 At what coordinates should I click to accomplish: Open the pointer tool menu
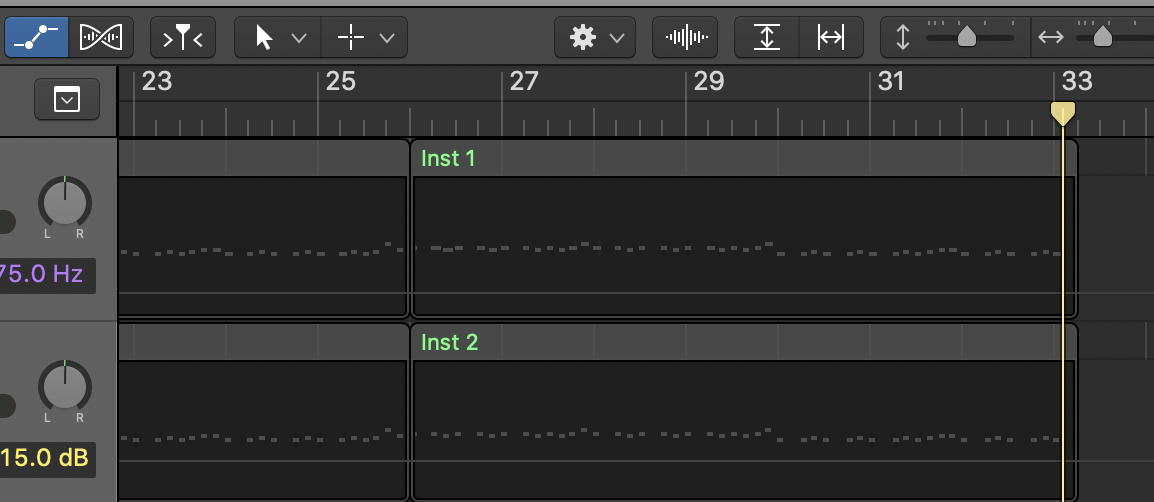(278, 38)
